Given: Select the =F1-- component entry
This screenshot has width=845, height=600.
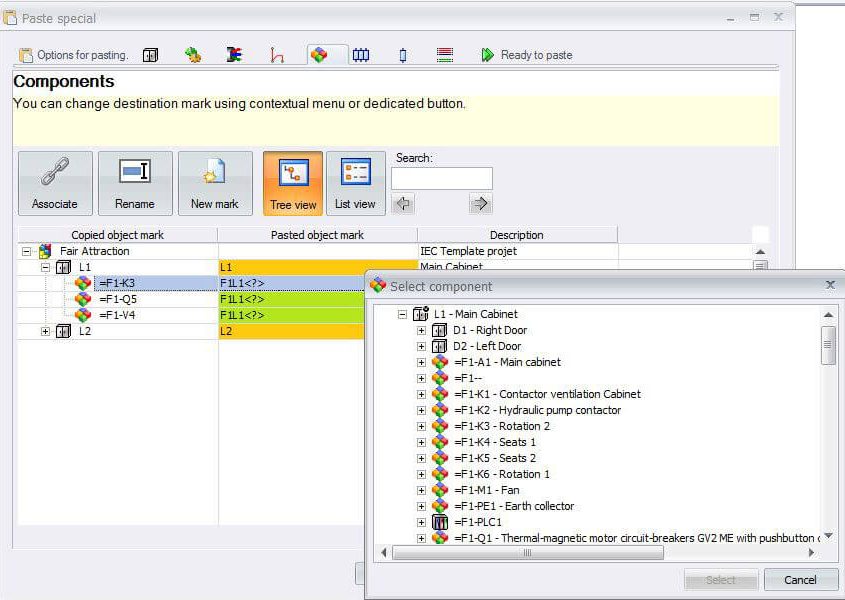Looking at the screenshot, I should [468, 378].
